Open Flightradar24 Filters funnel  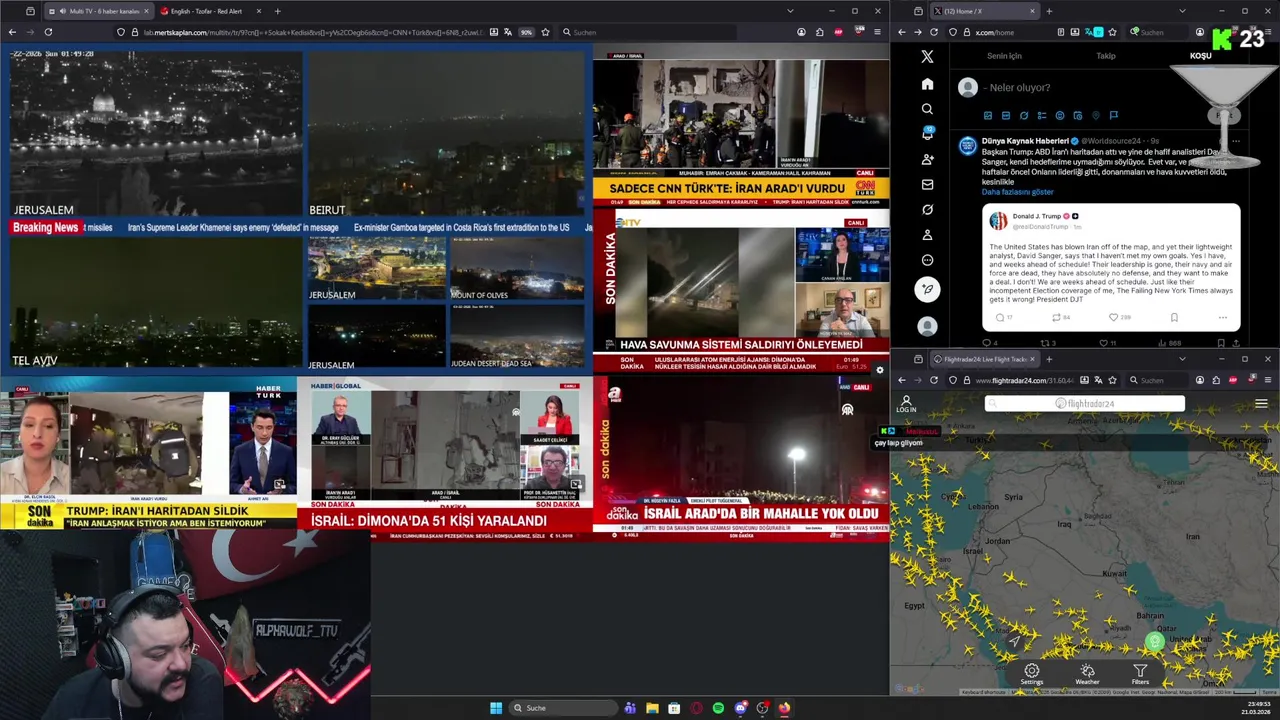[1140, 674]
